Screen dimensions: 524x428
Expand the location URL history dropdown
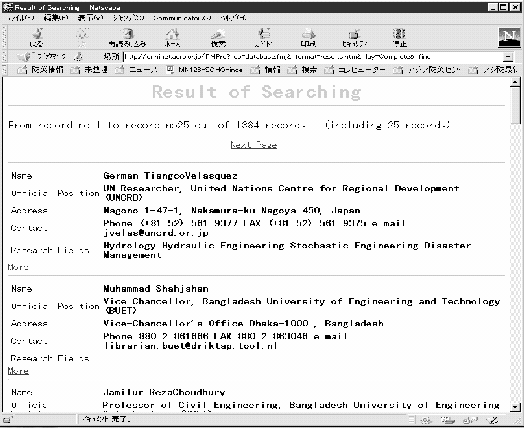(508, 57)
